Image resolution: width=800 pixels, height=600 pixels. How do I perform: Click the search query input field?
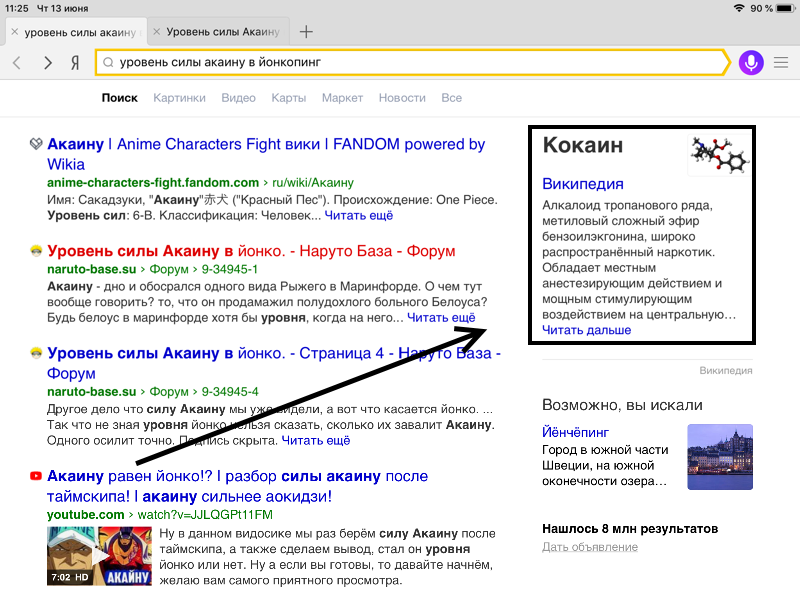coord(411,62)
